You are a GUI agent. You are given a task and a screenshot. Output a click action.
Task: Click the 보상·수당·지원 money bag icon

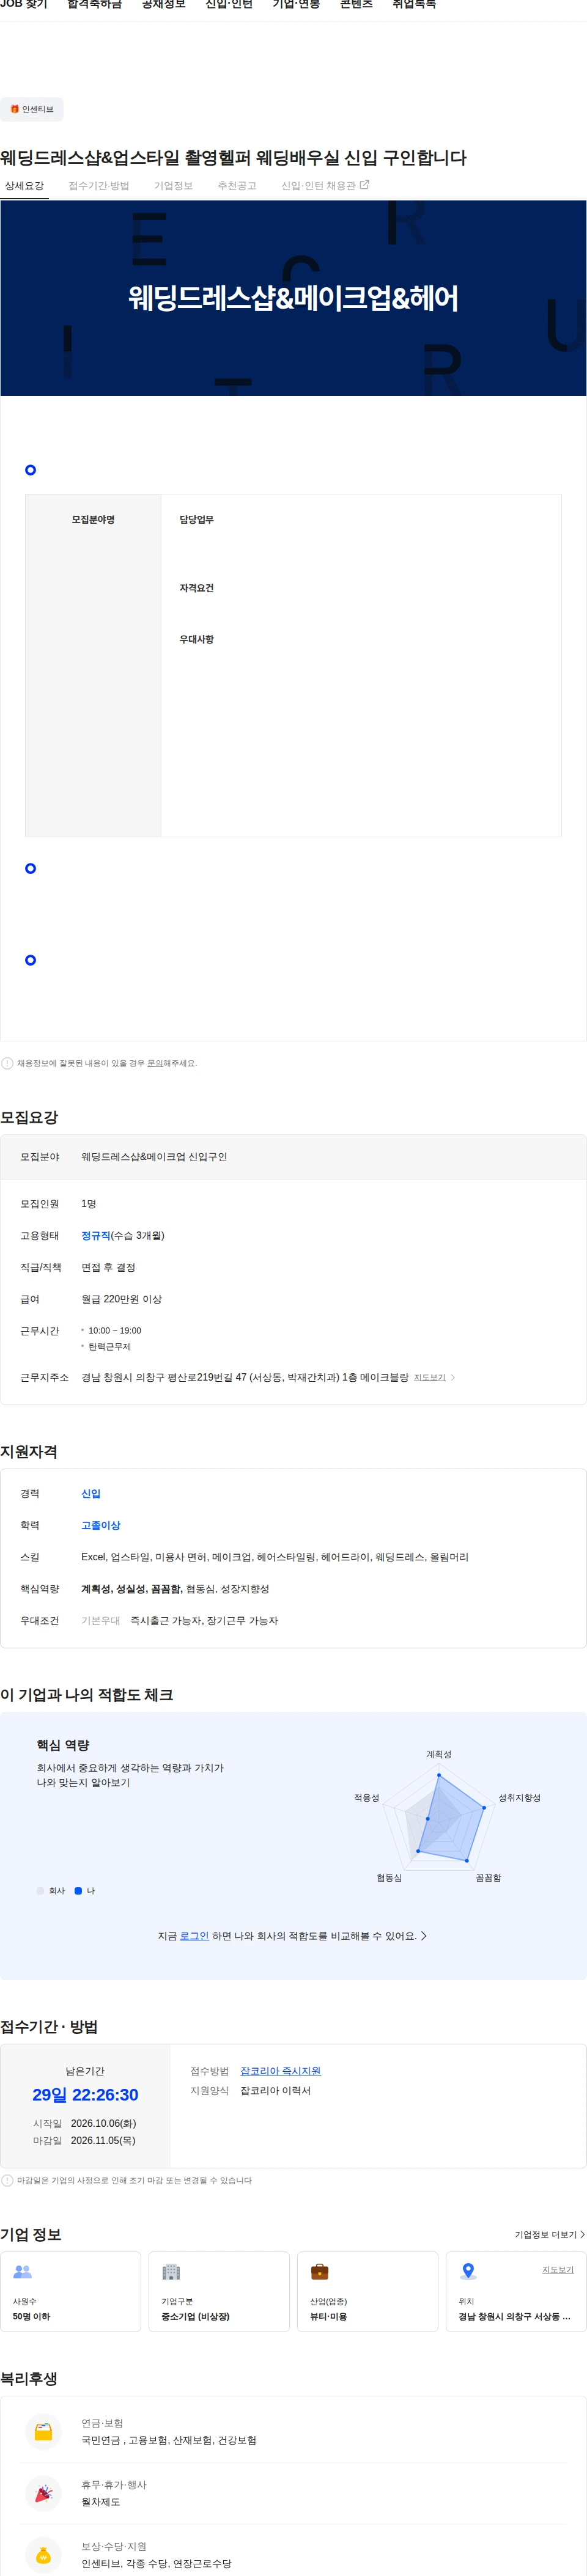[43, 2555]
